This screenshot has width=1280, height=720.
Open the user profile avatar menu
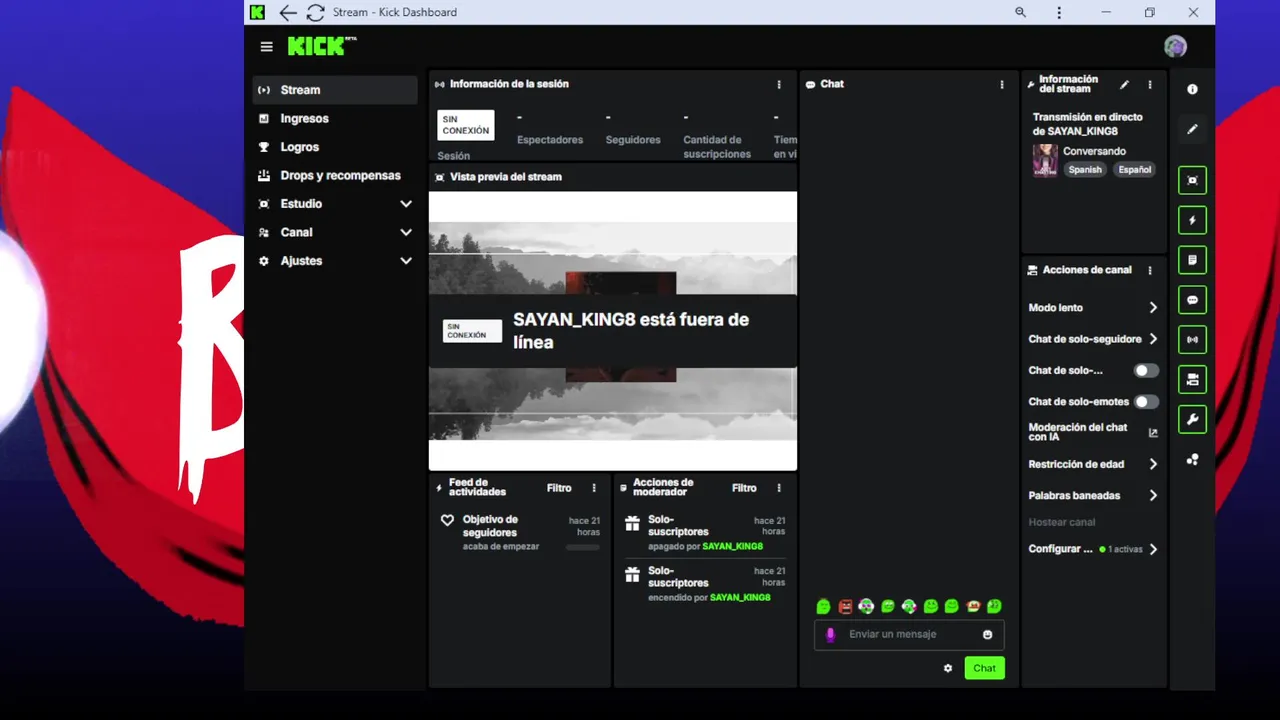[1175, 46]
